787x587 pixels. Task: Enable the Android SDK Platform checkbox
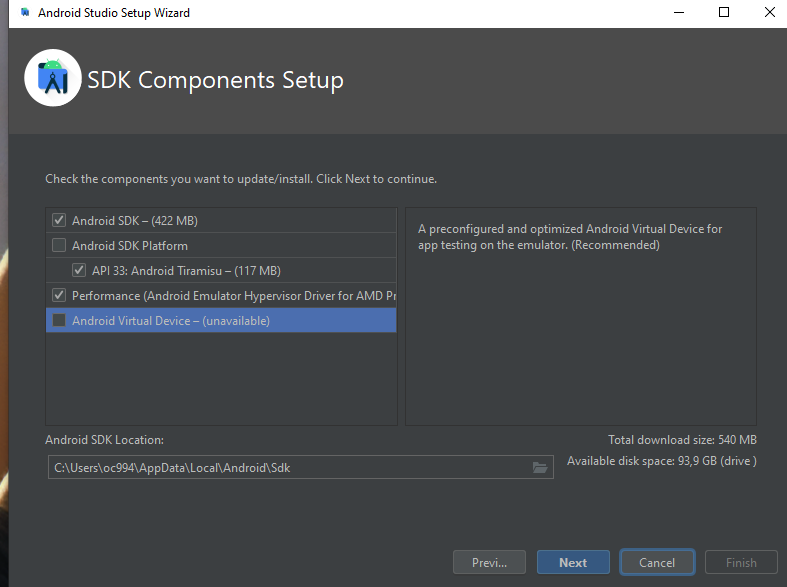[x=59, y=245]
